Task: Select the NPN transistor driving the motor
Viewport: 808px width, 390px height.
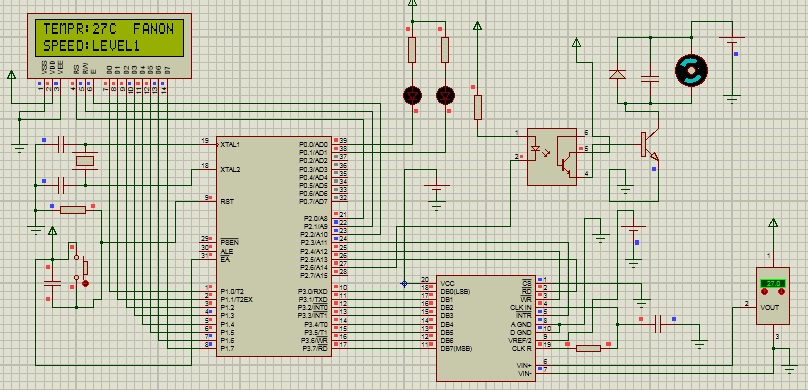Action: click(649, 146)
